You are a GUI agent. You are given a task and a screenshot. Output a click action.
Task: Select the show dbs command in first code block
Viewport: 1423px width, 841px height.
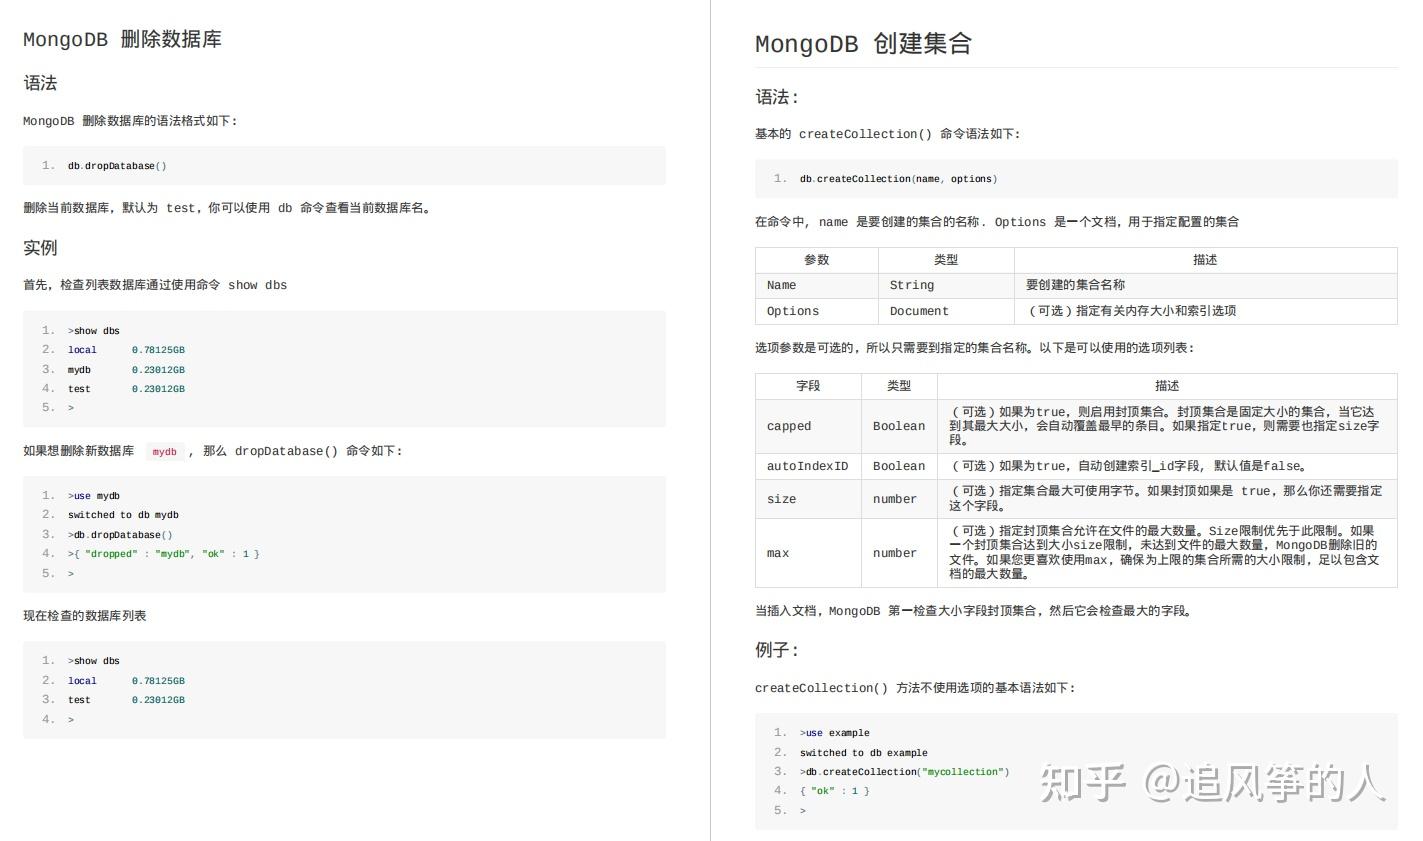click(97, 330)
